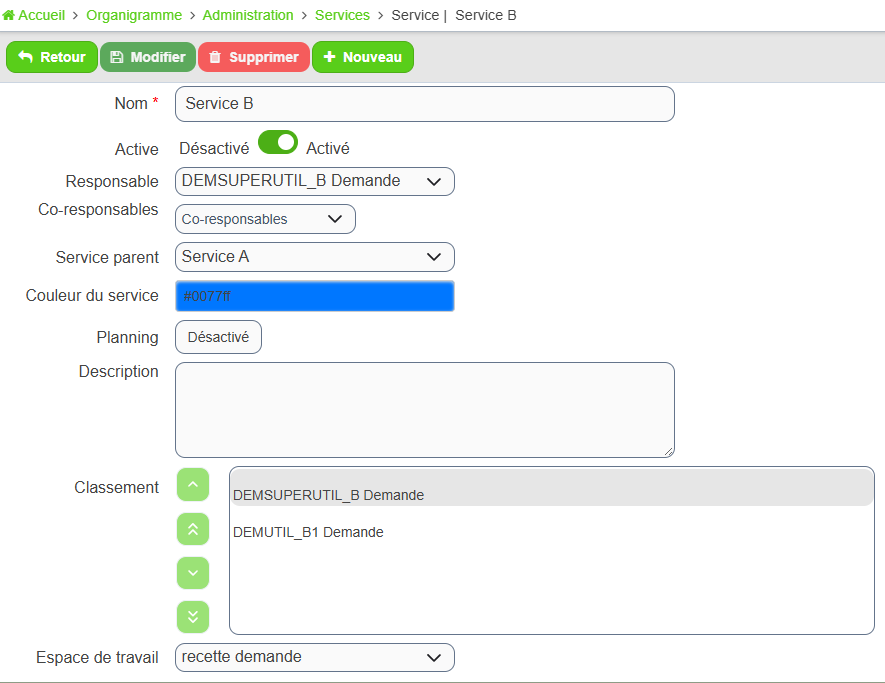The height and width of the screenshot is (683, 885).
Task: Click the Description resize handle corner
Action: [668, 451]
